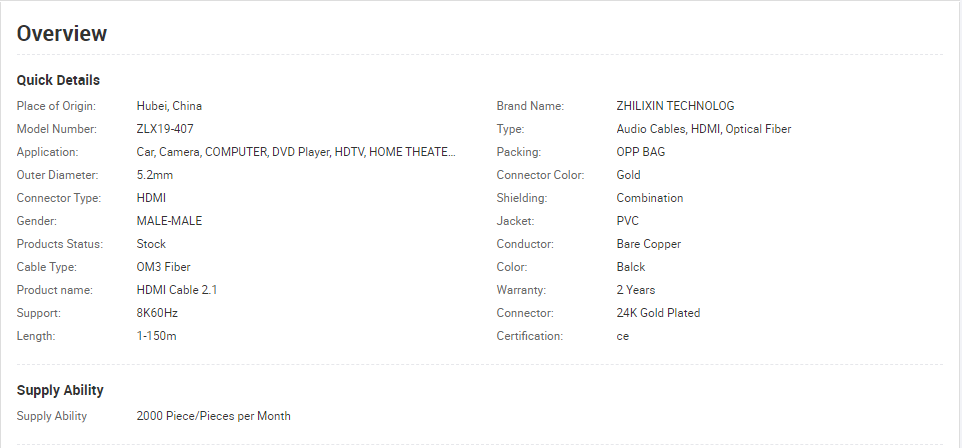Select the MALE-MALE gender value
Viewport: 962px width, 448px height.
pyautogui.click(x=169, y=221)
